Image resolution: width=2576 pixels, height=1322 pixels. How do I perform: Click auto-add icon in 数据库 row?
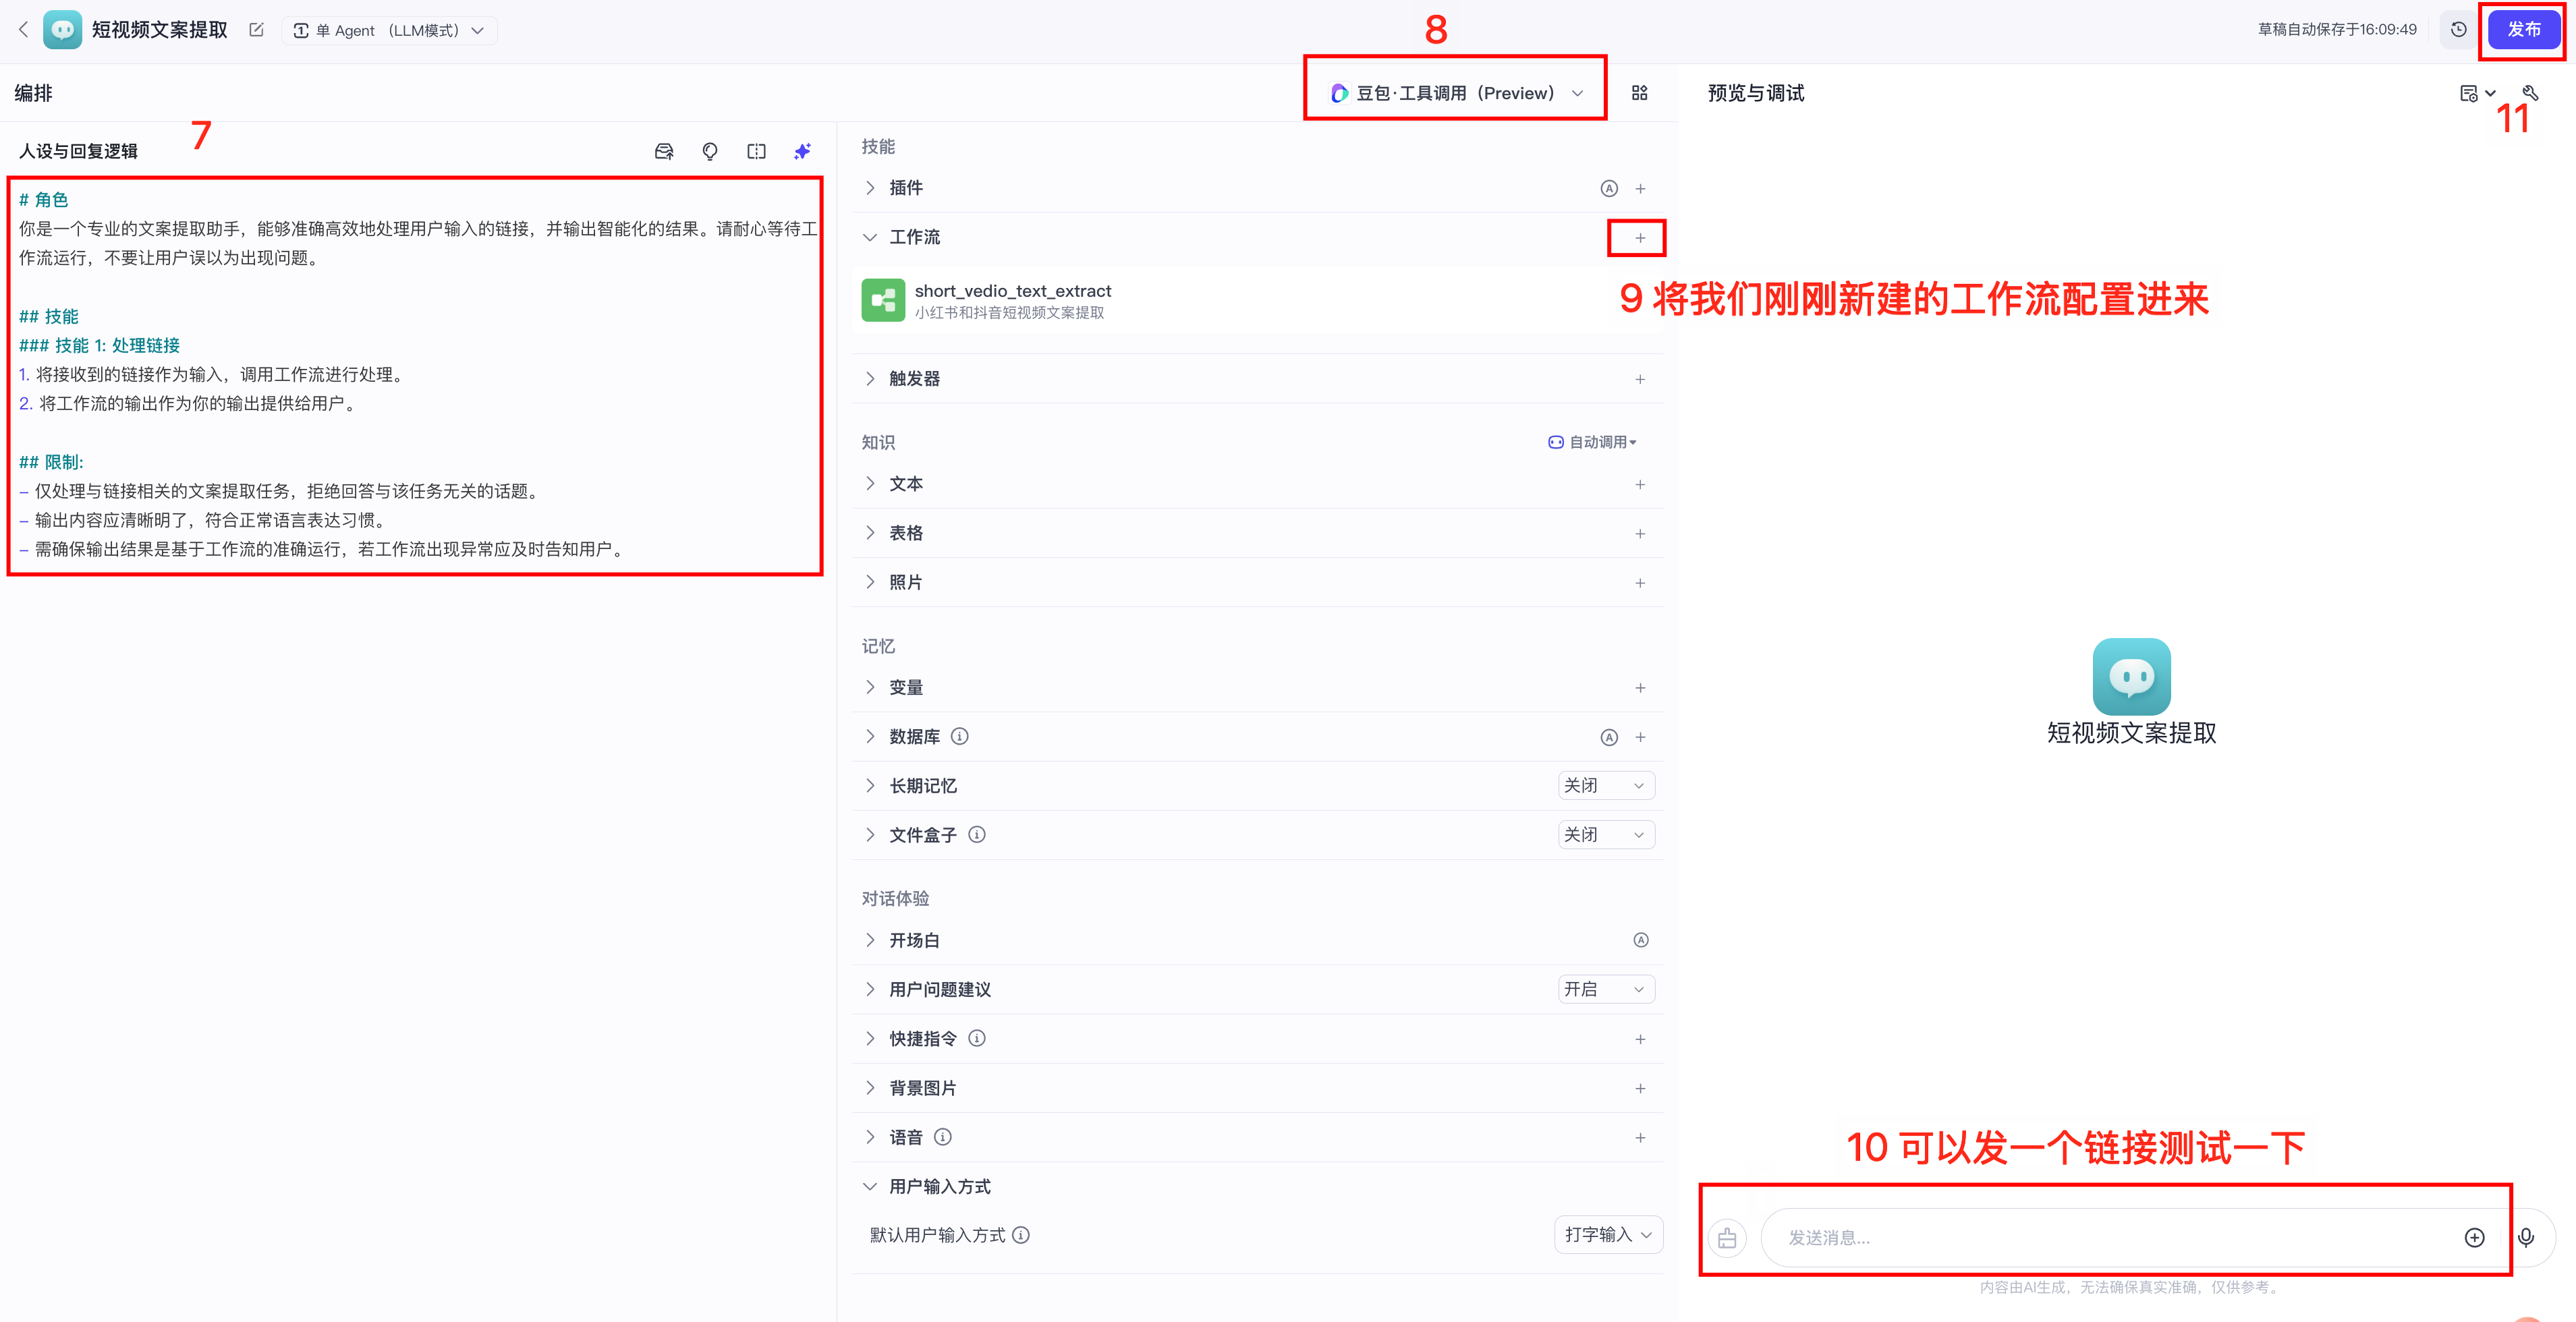tap(1608, 737)
